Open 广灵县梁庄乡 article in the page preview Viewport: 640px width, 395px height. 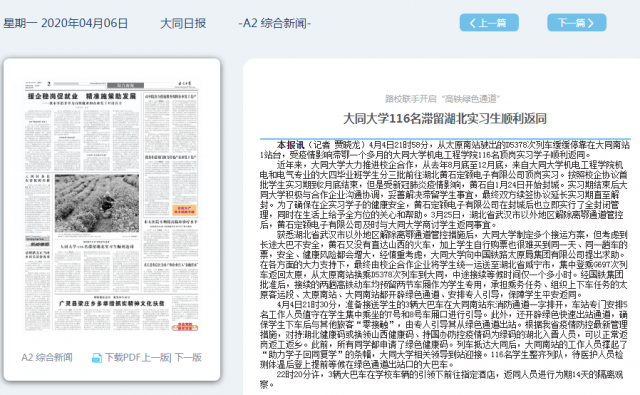(x=112, y=304)
